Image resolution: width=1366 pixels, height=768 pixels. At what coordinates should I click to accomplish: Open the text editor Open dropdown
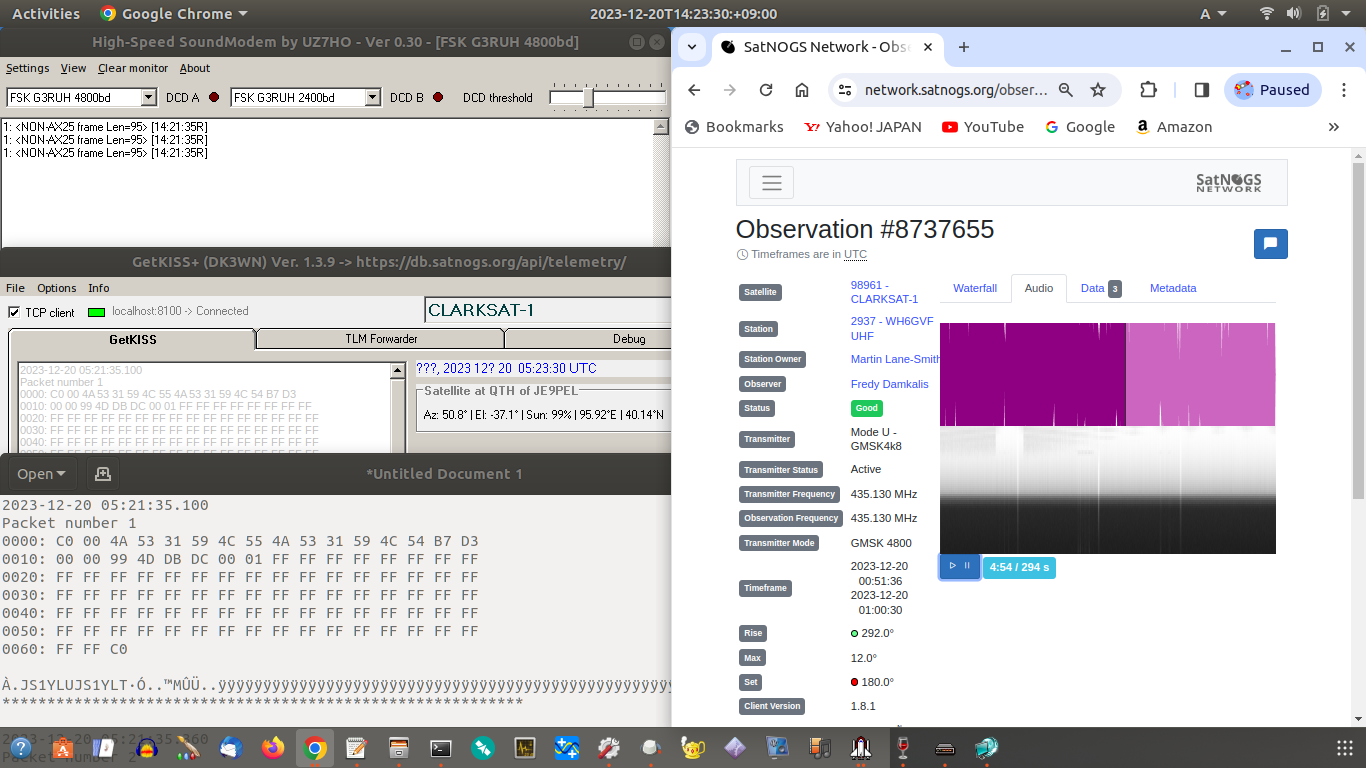[x=41, y=474]
